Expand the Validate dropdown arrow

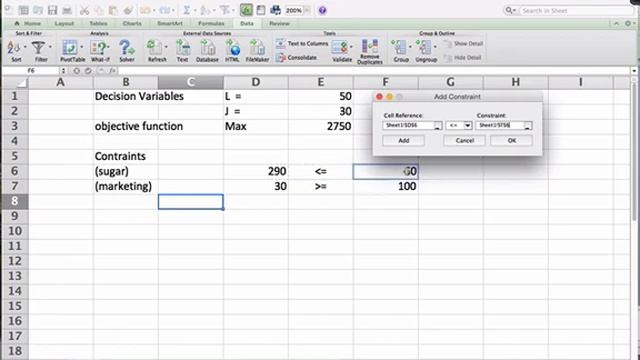(351, 47)
